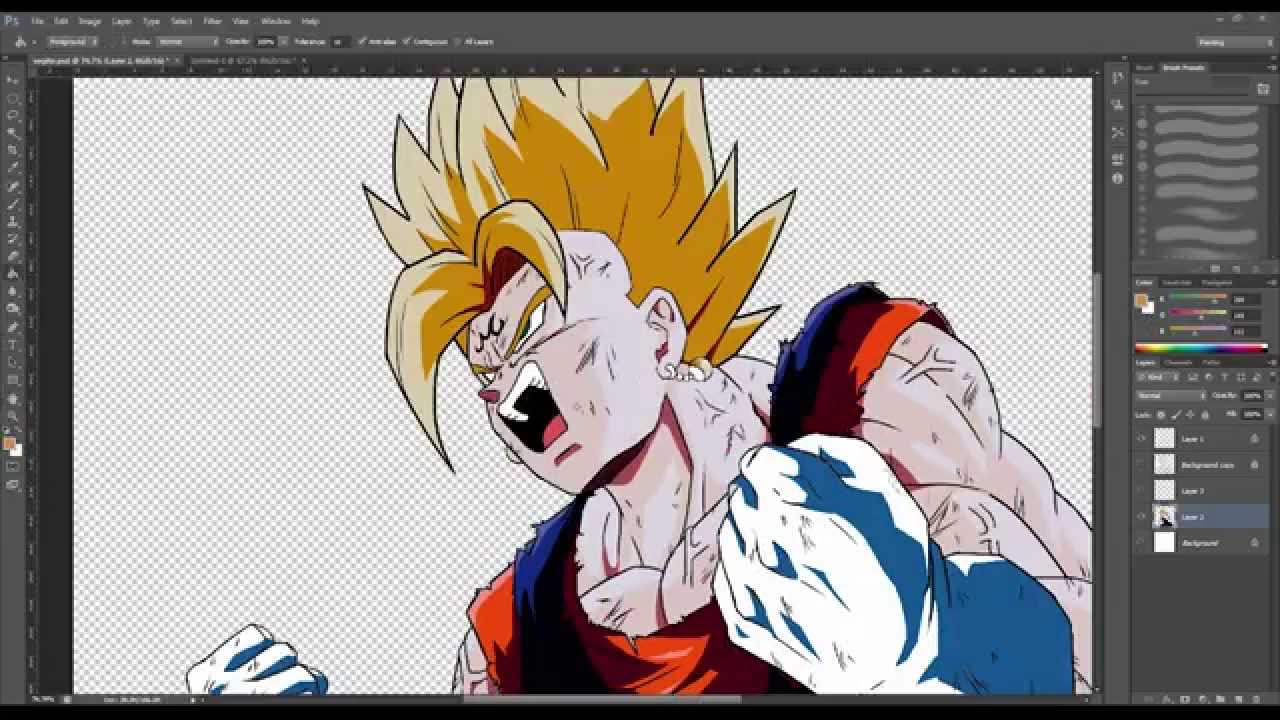Enable the All Layers checkbox
1280x720 pixels.
click(458, 42)
